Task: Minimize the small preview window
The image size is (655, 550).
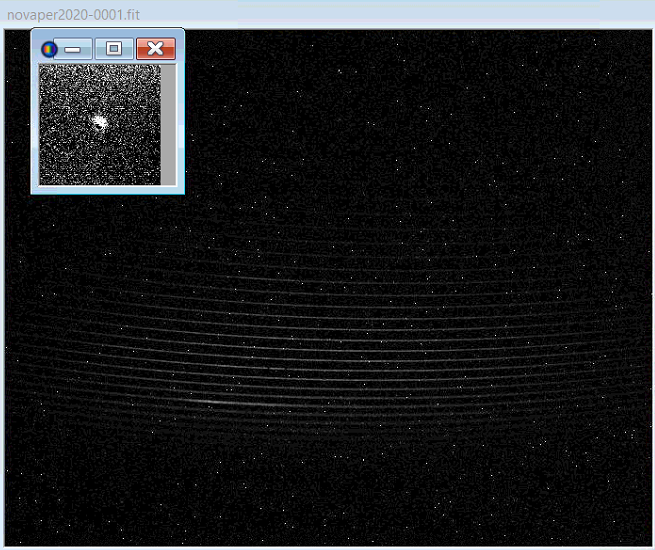Action: pyautogui.click(x=74, y=49)
